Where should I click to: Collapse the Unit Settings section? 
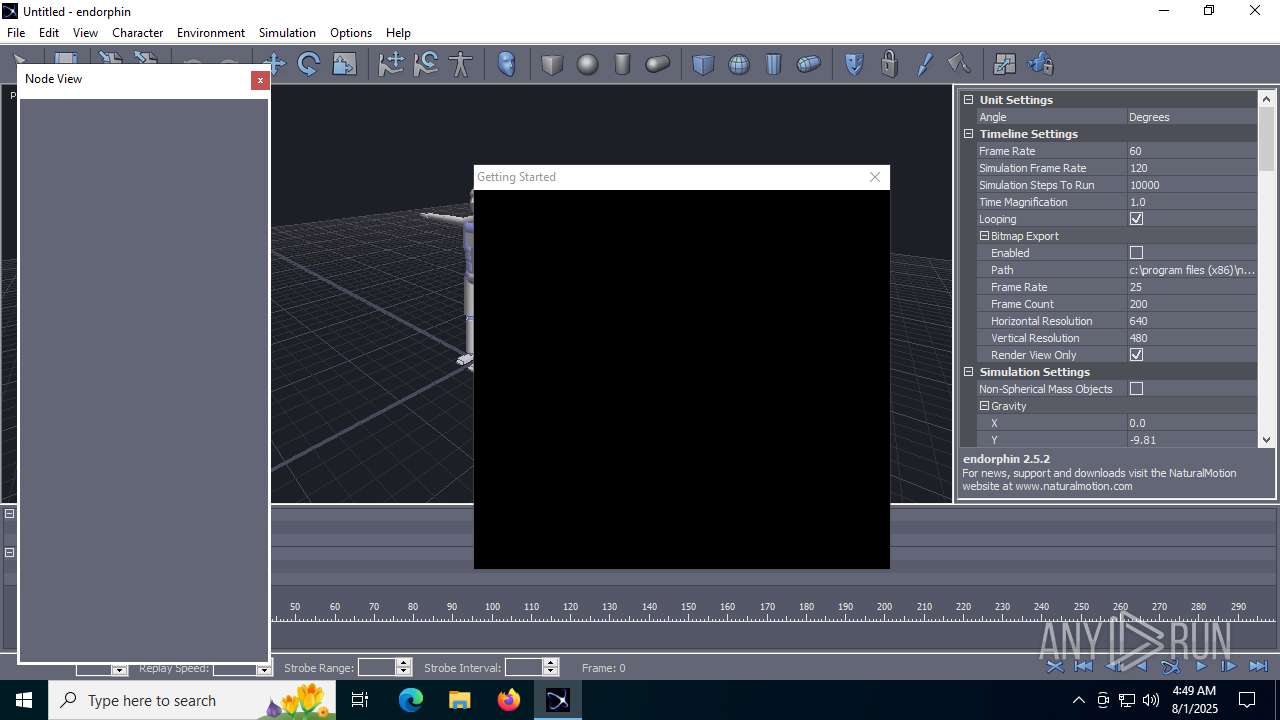point(968,100)
